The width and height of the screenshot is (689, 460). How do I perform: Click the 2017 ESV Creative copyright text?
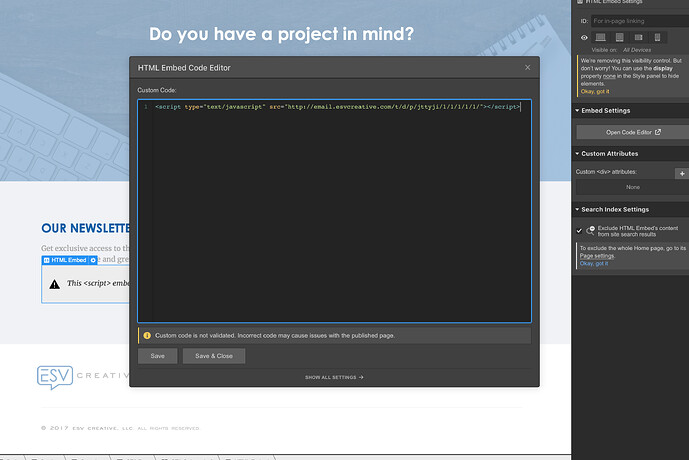coord(120,428)
